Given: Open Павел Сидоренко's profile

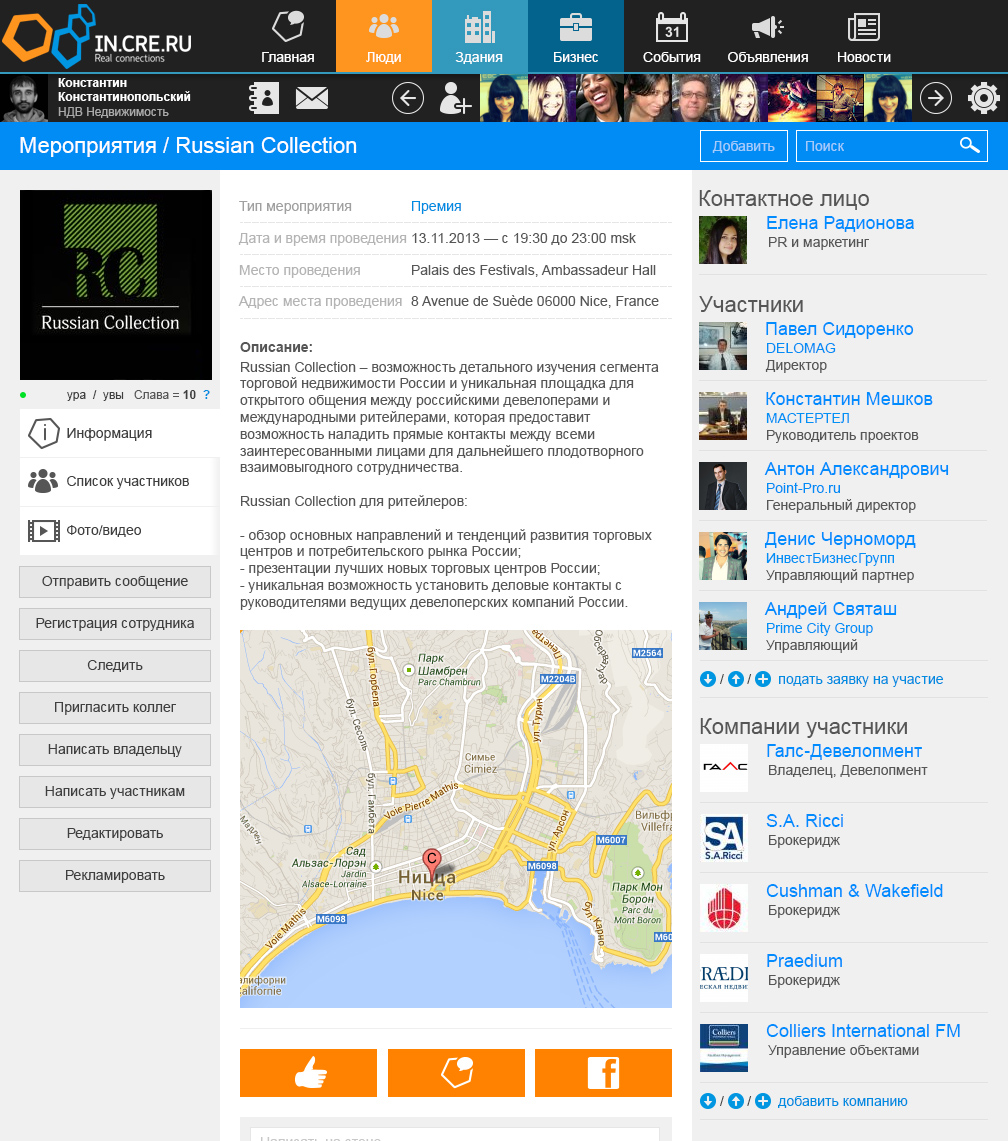Looking at the screenshot, I should click(x=839, y=329).
